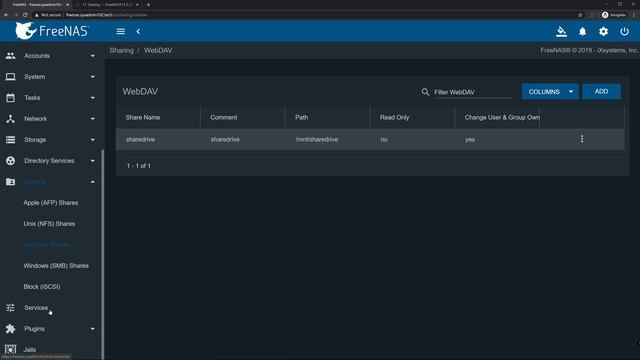Click the WebDAV breadcrumb text
The height and width of the screenshot is (360, 640).
pyautogui.click(x=158, y=51)
